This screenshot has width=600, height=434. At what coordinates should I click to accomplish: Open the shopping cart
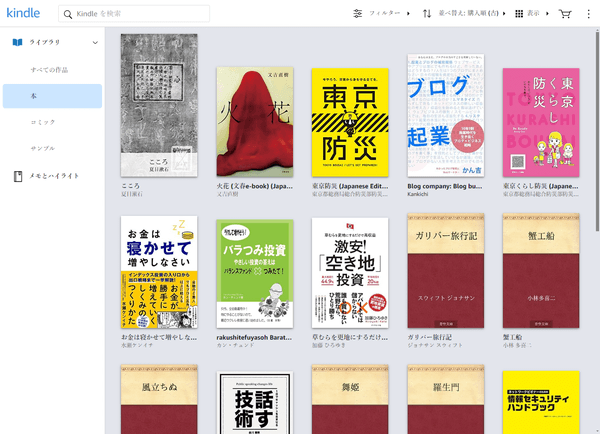[565, 14]
